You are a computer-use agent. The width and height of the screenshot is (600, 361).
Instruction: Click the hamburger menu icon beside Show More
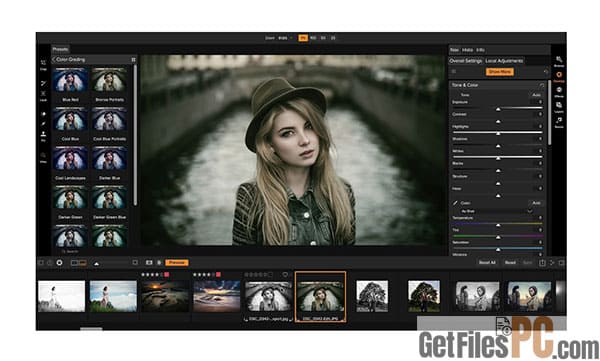pos(454,72)
